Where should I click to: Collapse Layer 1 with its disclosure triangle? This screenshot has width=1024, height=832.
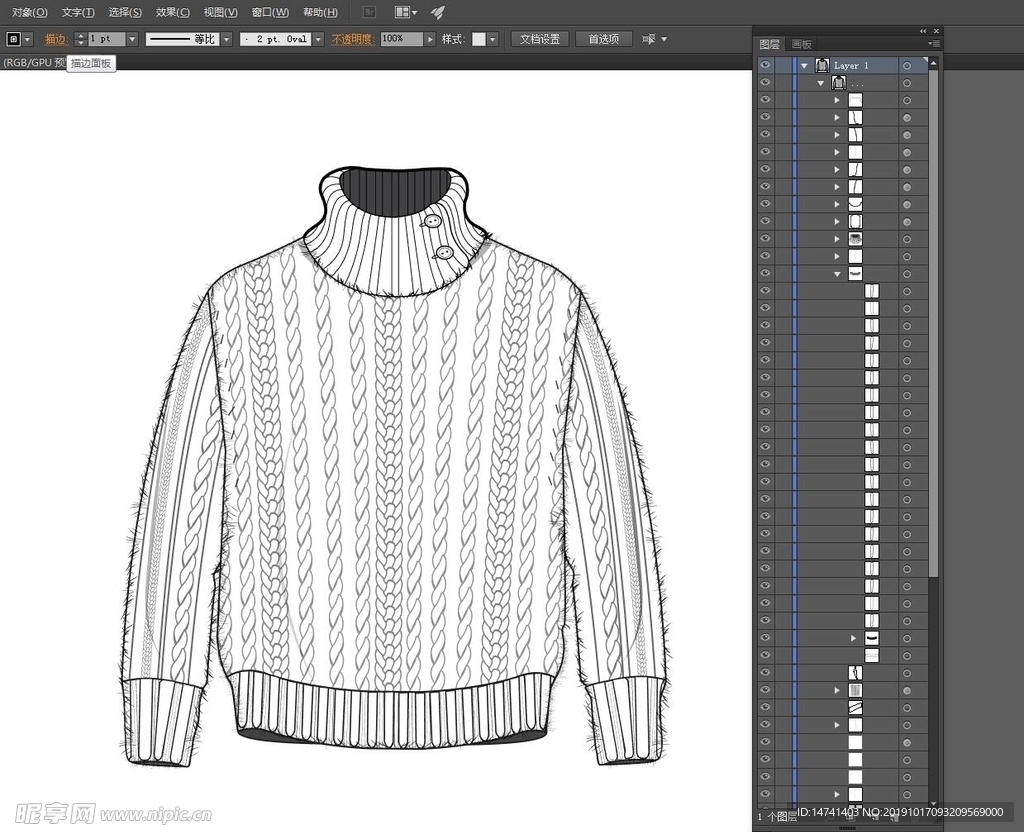point(804,66)
